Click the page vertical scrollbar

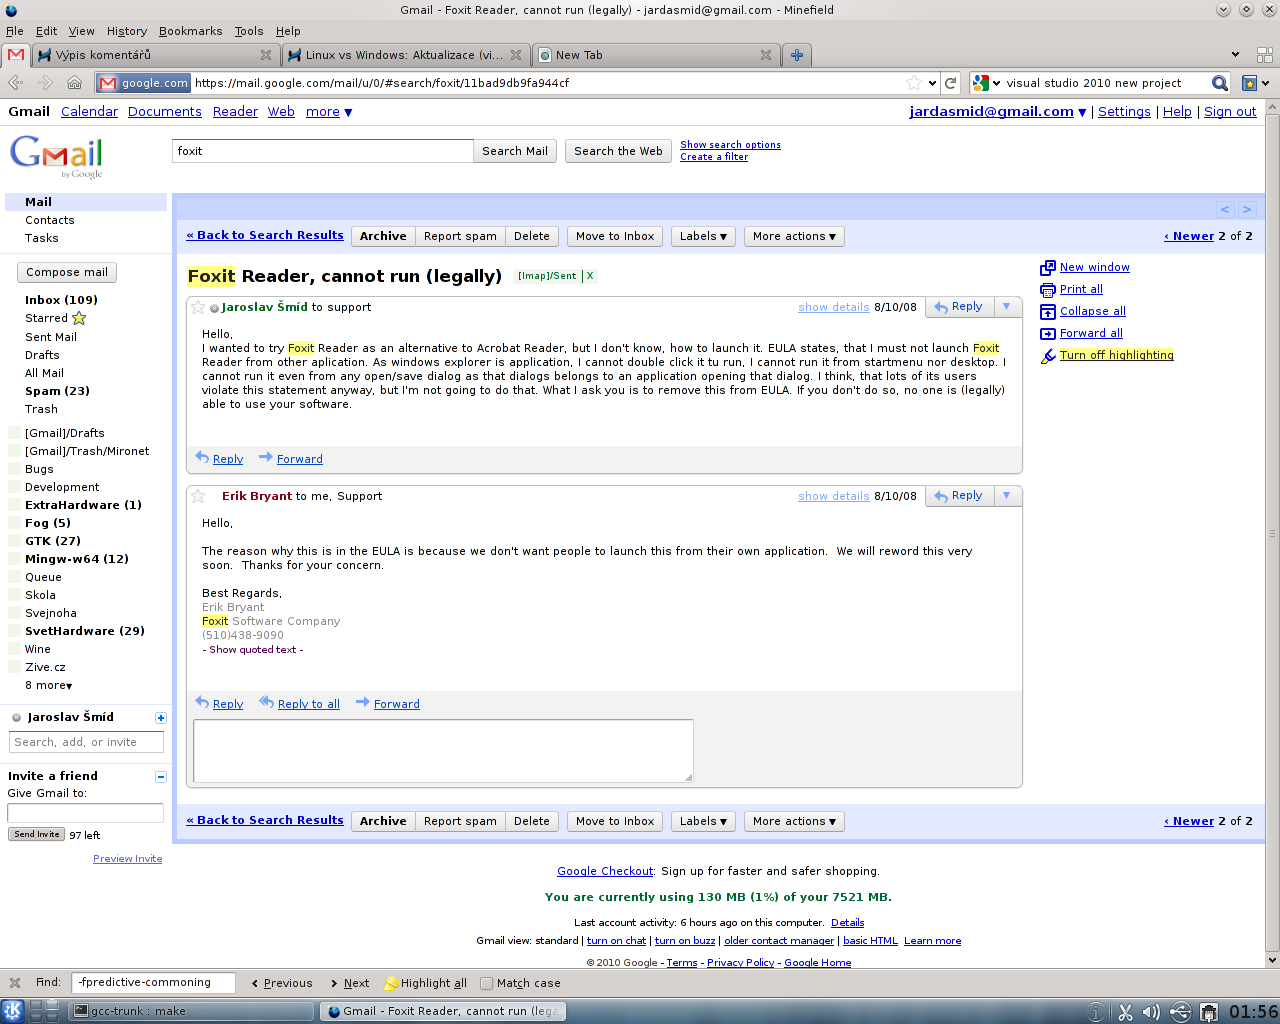(x=1272, y=533)
